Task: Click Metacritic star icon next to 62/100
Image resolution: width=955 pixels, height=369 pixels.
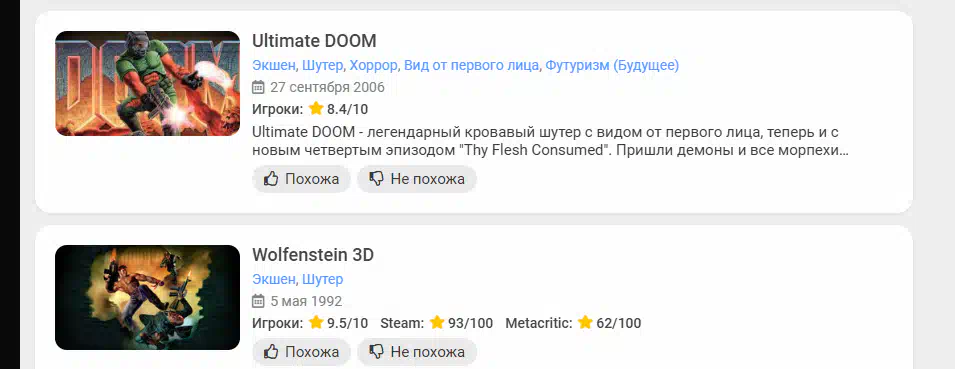Action: pyautogui.click(x=585, y=323)
